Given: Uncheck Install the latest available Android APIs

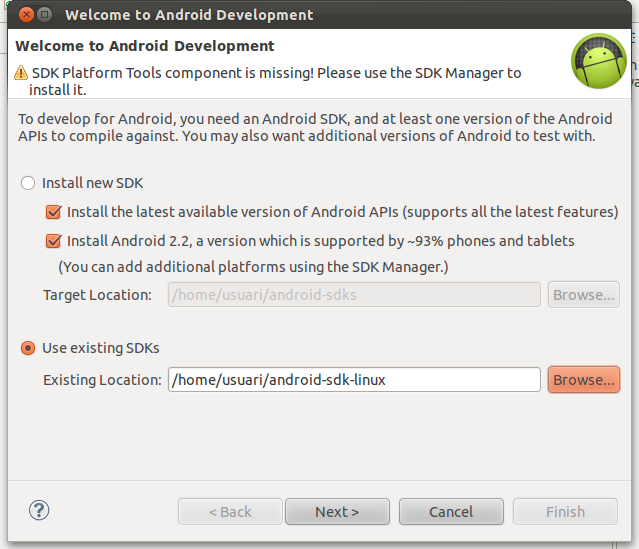Looking at the screenshot, I should [54, 212].
